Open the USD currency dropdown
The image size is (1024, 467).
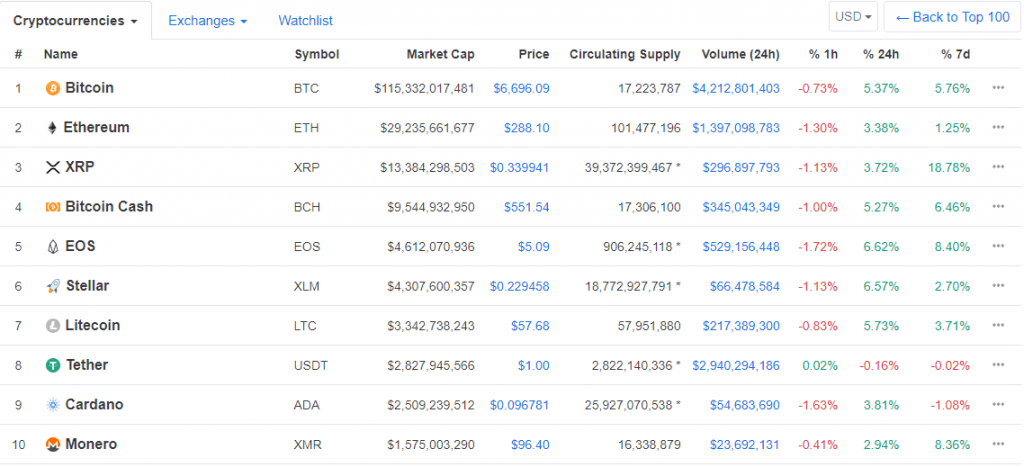point(854,17)
